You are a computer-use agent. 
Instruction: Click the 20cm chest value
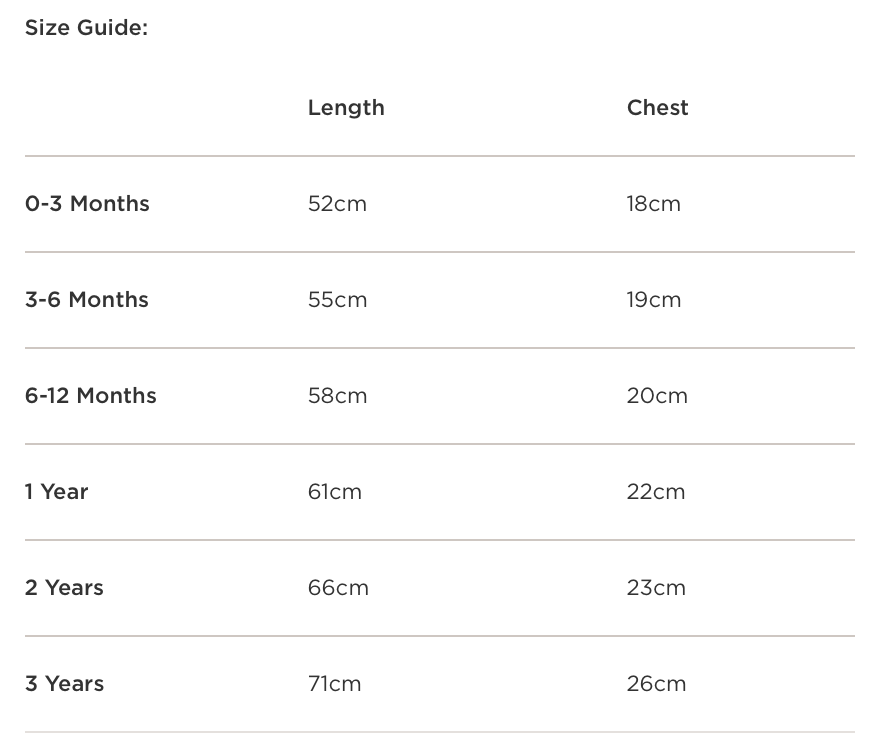point(657,396)
